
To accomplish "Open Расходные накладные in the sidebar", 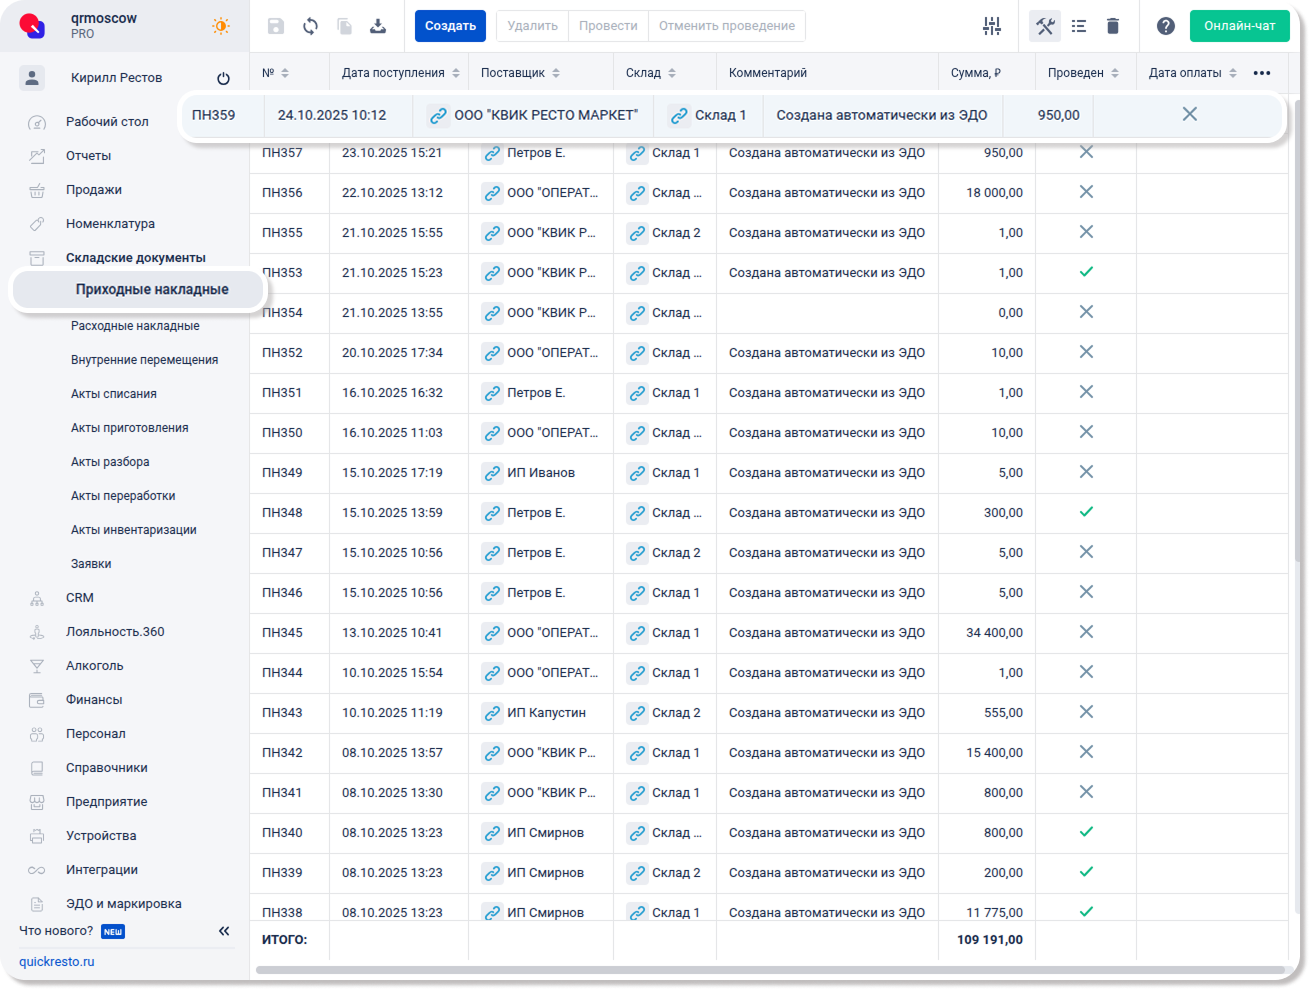I will pos(135,326).
